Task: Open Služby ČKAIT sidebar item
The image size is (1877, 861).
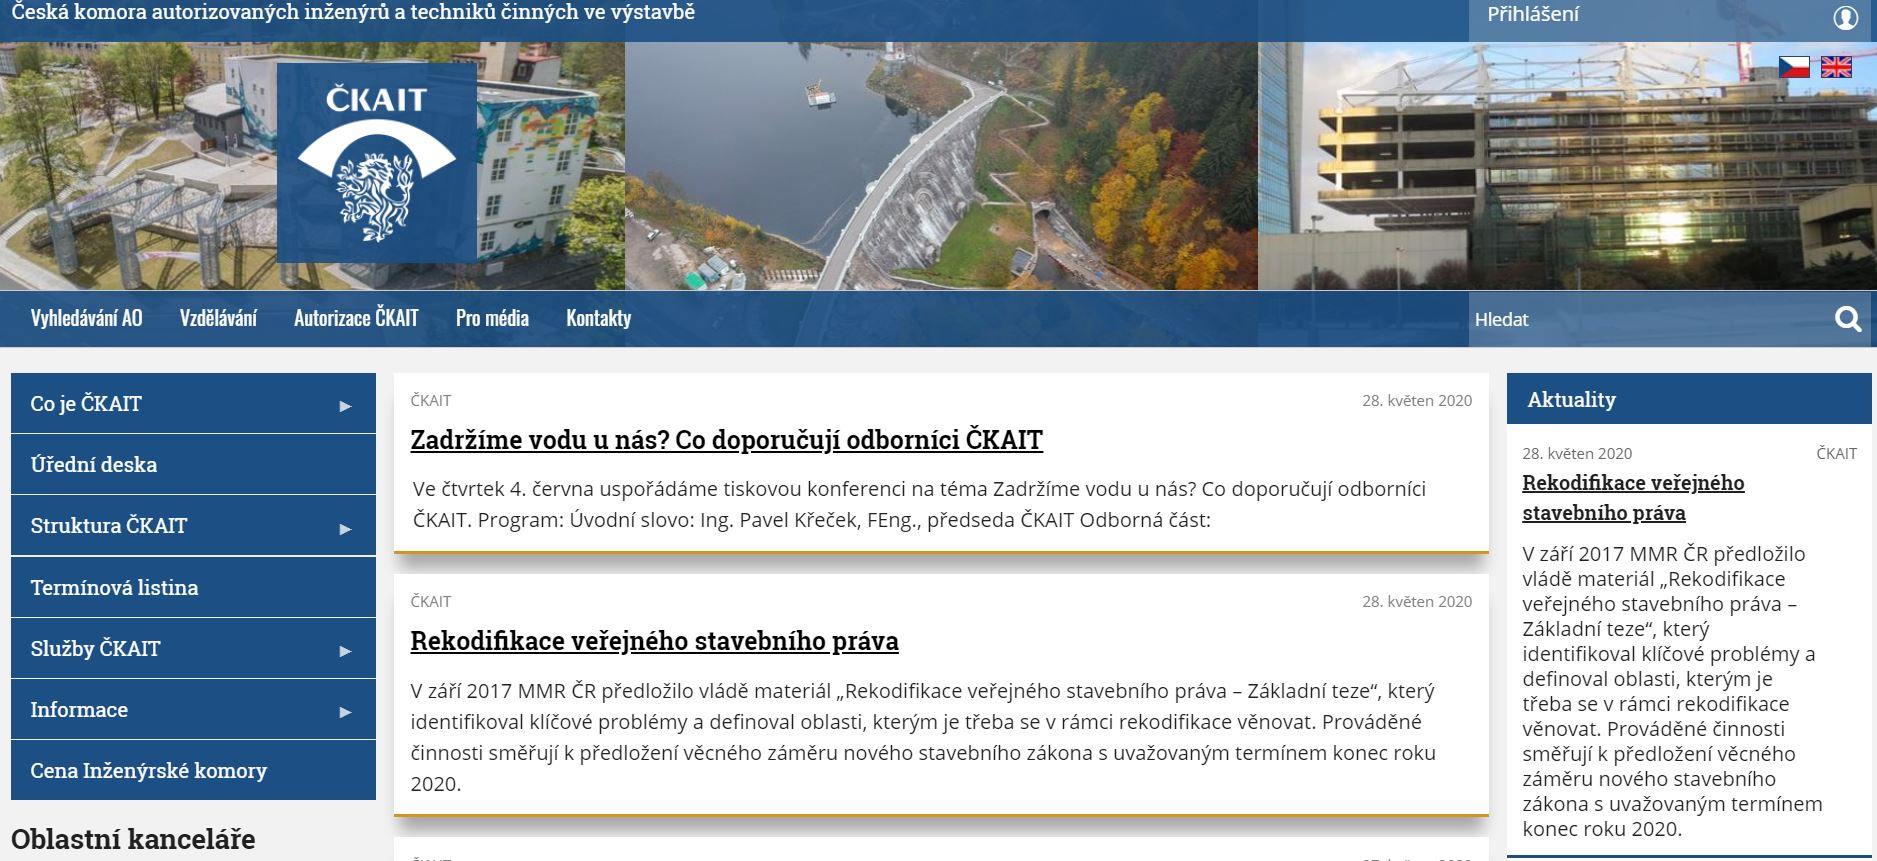Action: tap(193, 648)
